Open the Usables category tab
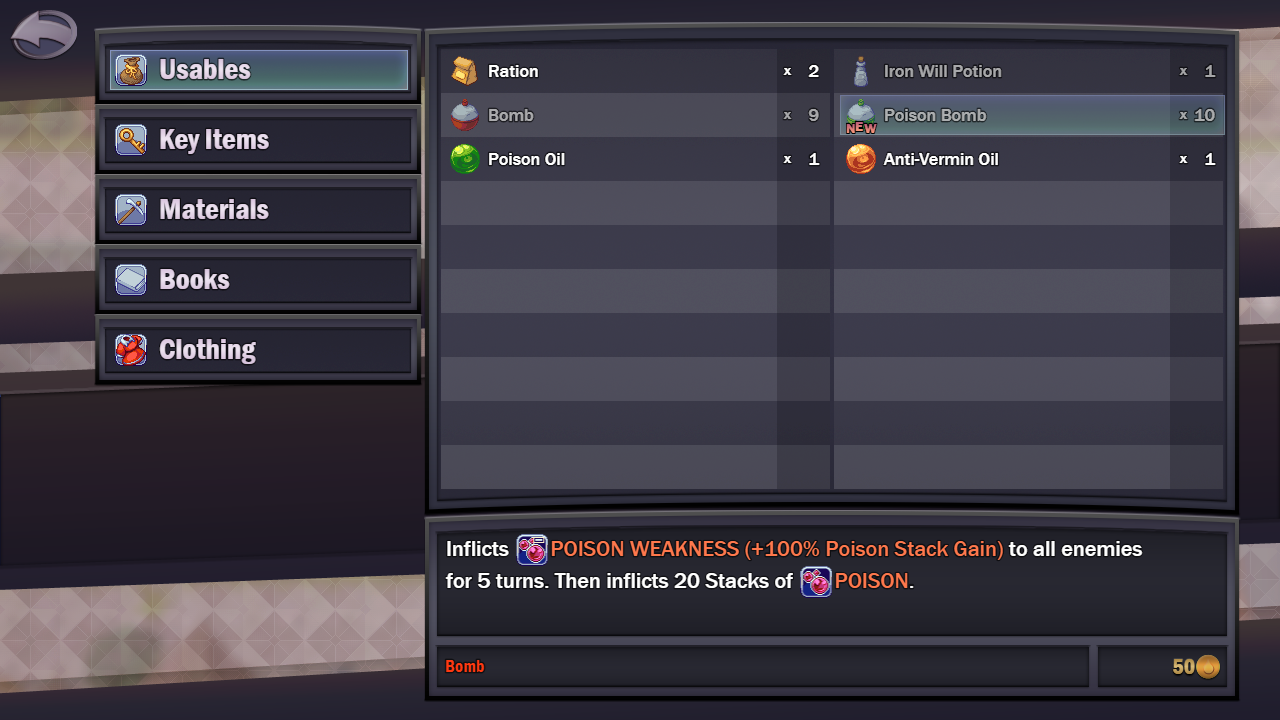This screenshot has width=1280, height=720. [258, 70]
